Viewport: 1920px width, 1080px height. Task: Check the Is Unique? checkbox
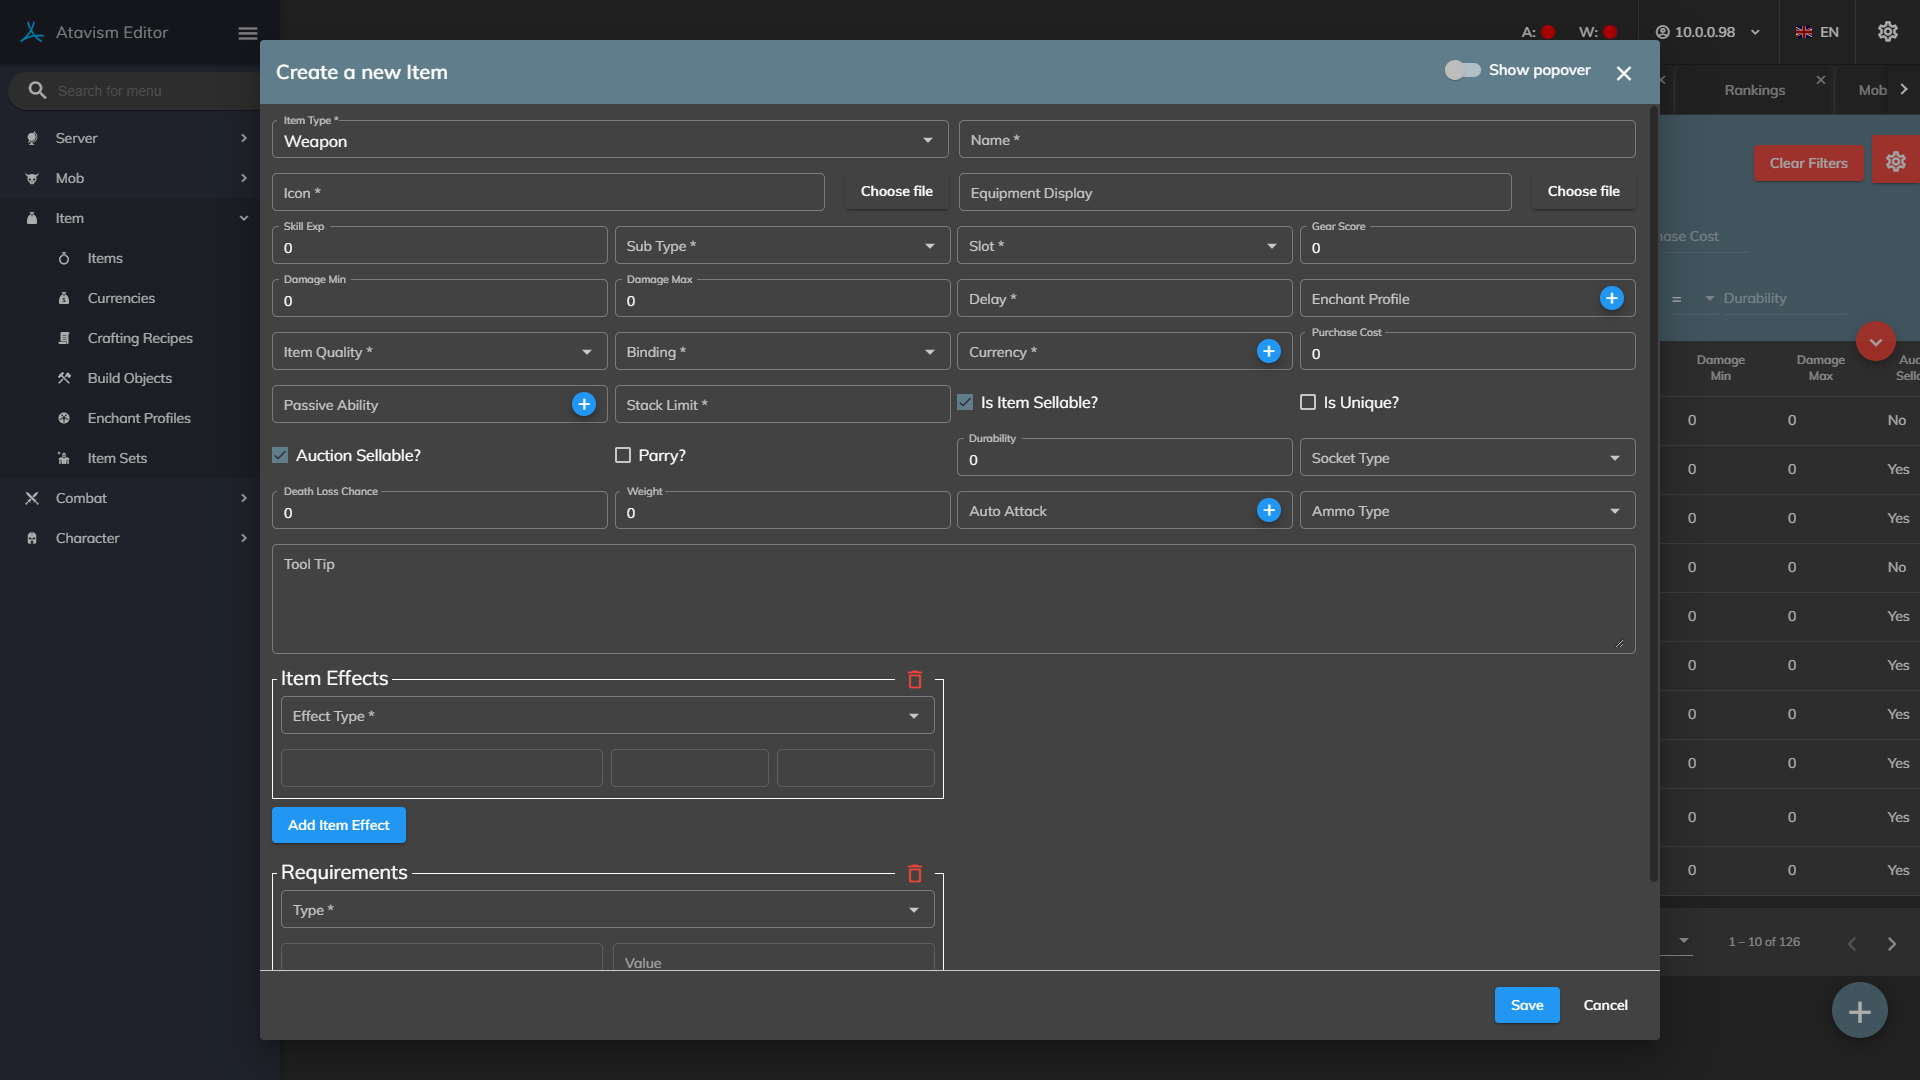(x=1307, y=402)
